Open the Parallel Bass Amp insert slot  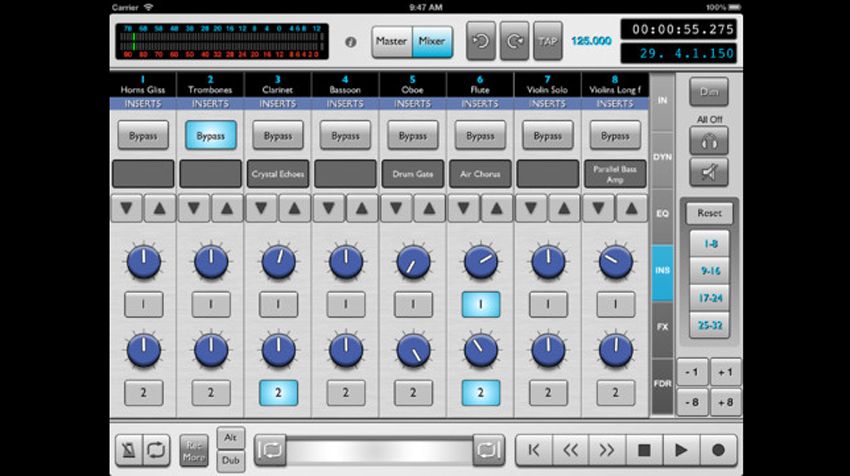[615, 174]
